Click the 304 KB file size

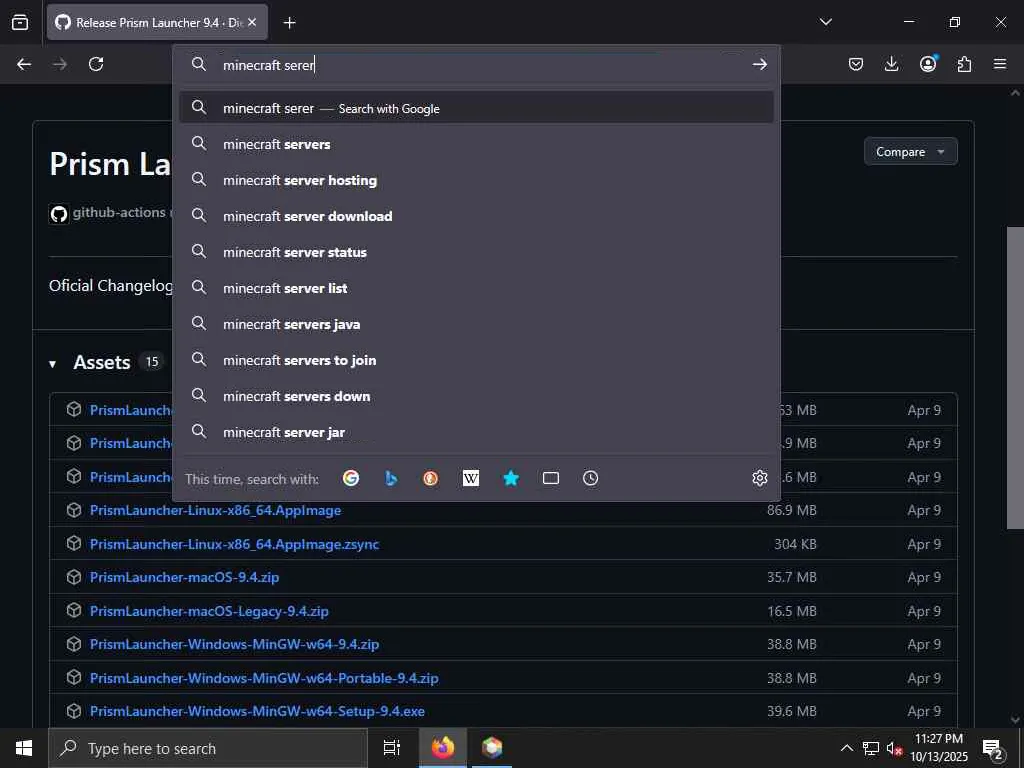[x=795, y=544]
